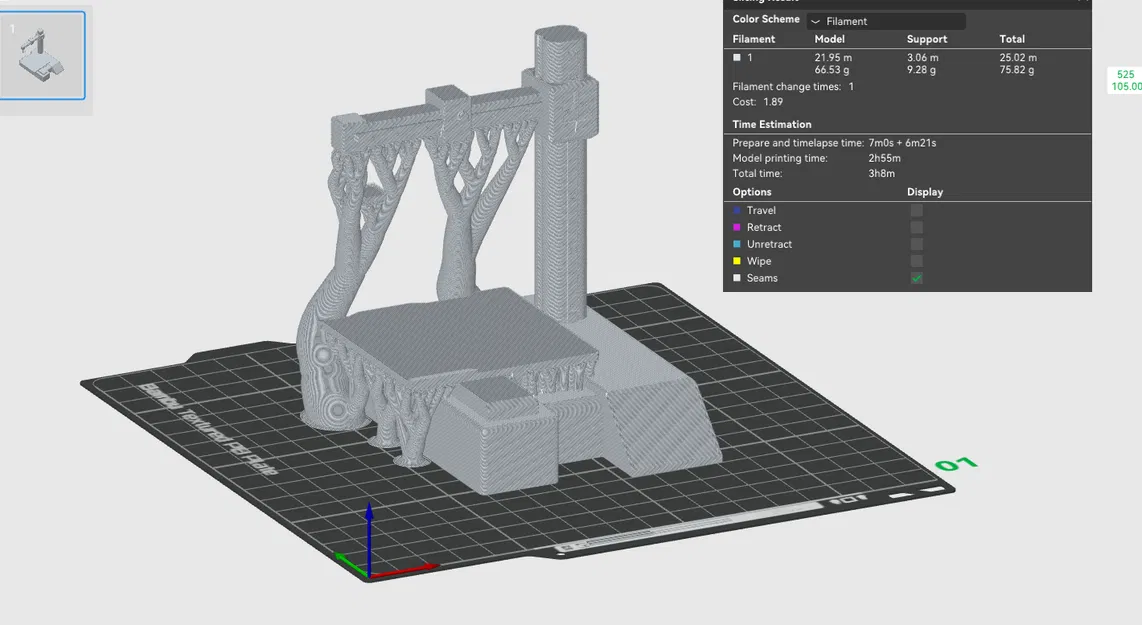
Task: Click the yellow Wipe color legend square
Action: click(x=736, y=261)
